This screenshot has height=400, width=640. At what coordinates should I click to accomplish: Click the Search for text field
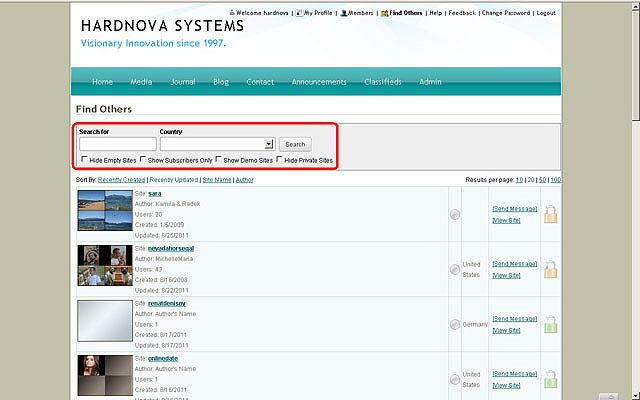[x=117, y=144]
